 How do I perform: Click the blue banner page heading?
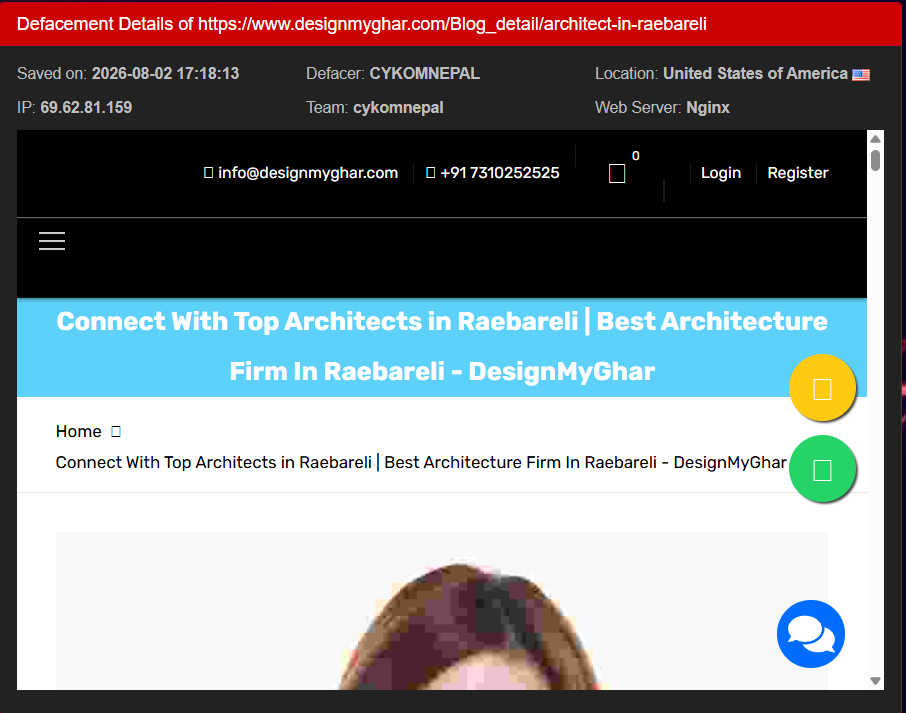(442, 347)
